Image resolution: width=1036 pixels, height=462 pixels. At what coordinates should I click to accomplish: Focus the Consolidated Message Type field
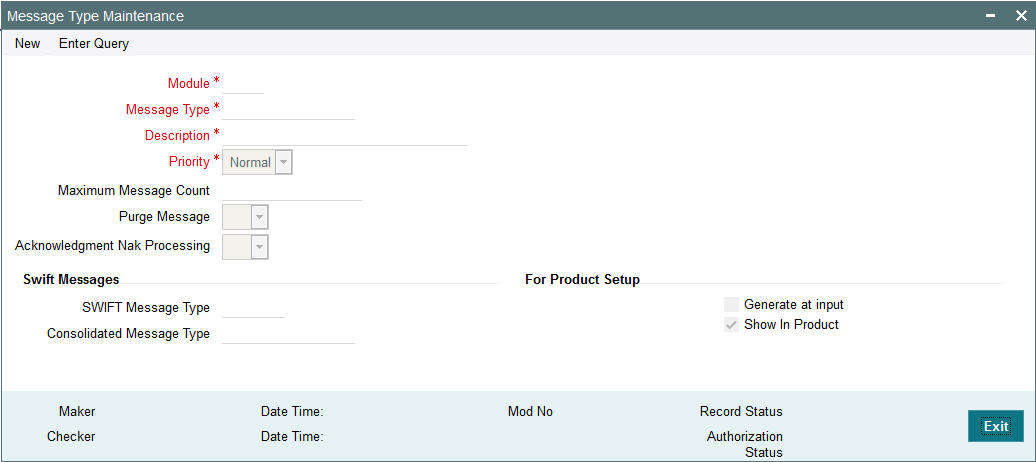[x=289, y=334]
